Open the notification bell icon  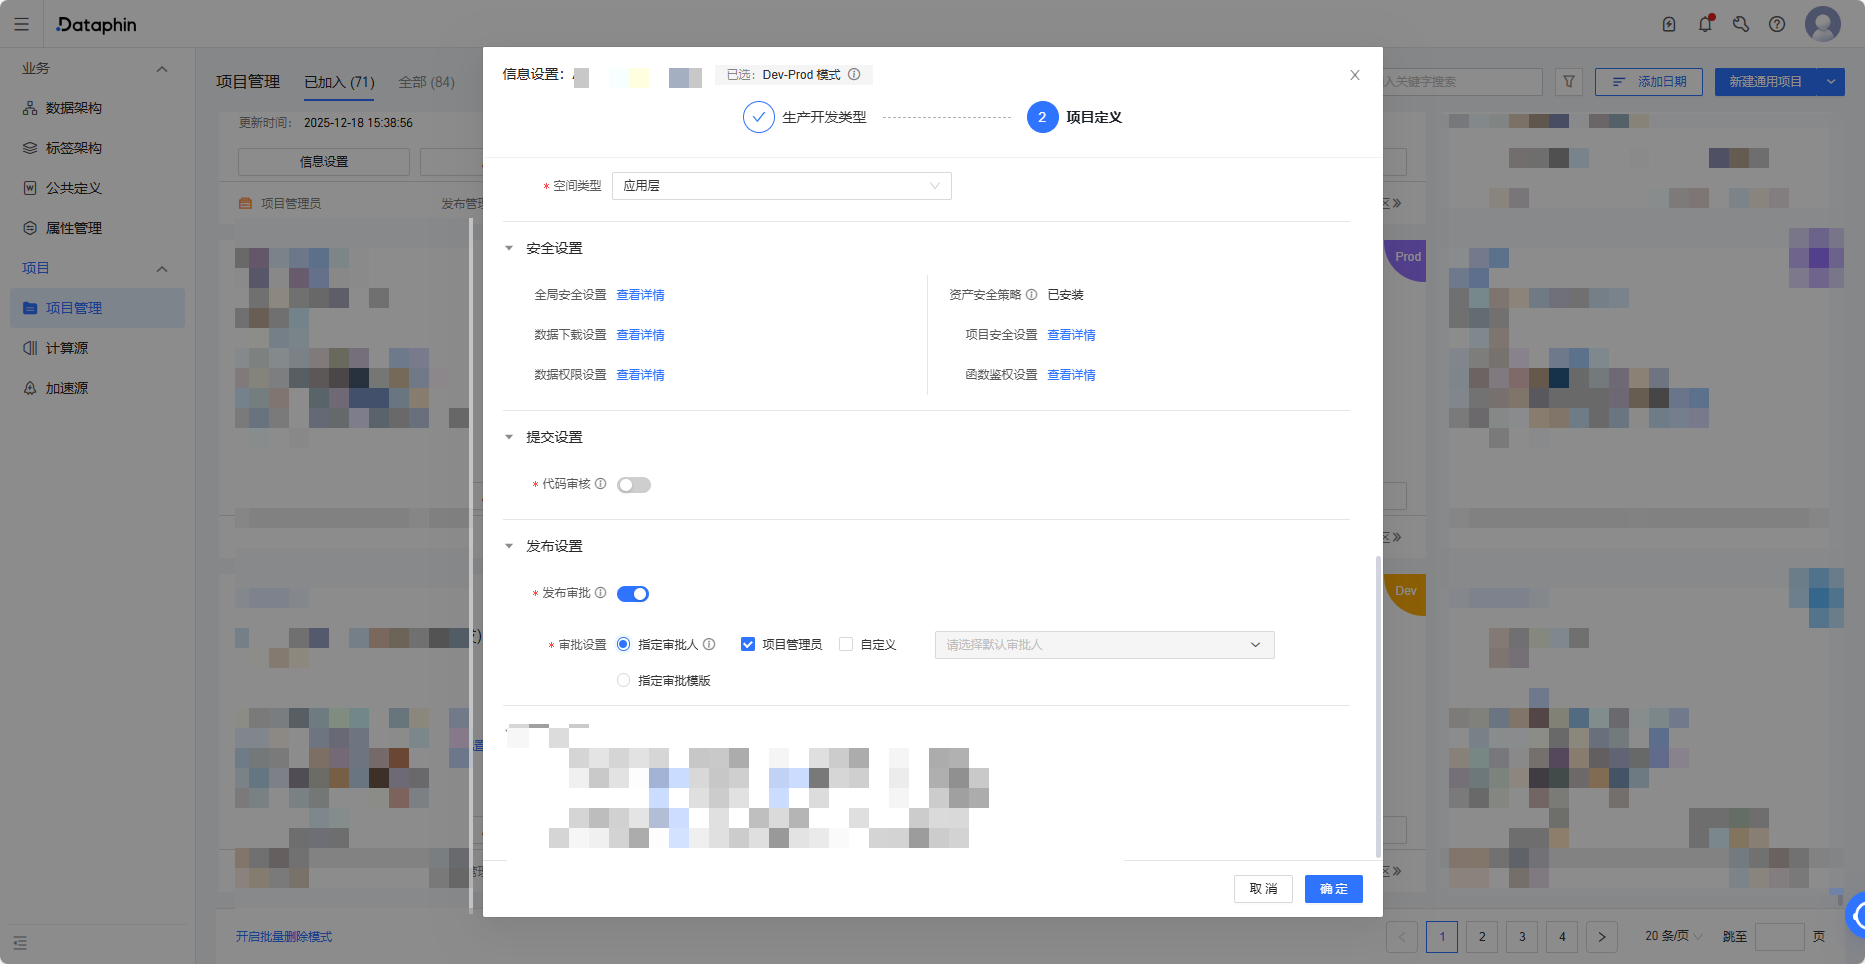(1706, 24)
